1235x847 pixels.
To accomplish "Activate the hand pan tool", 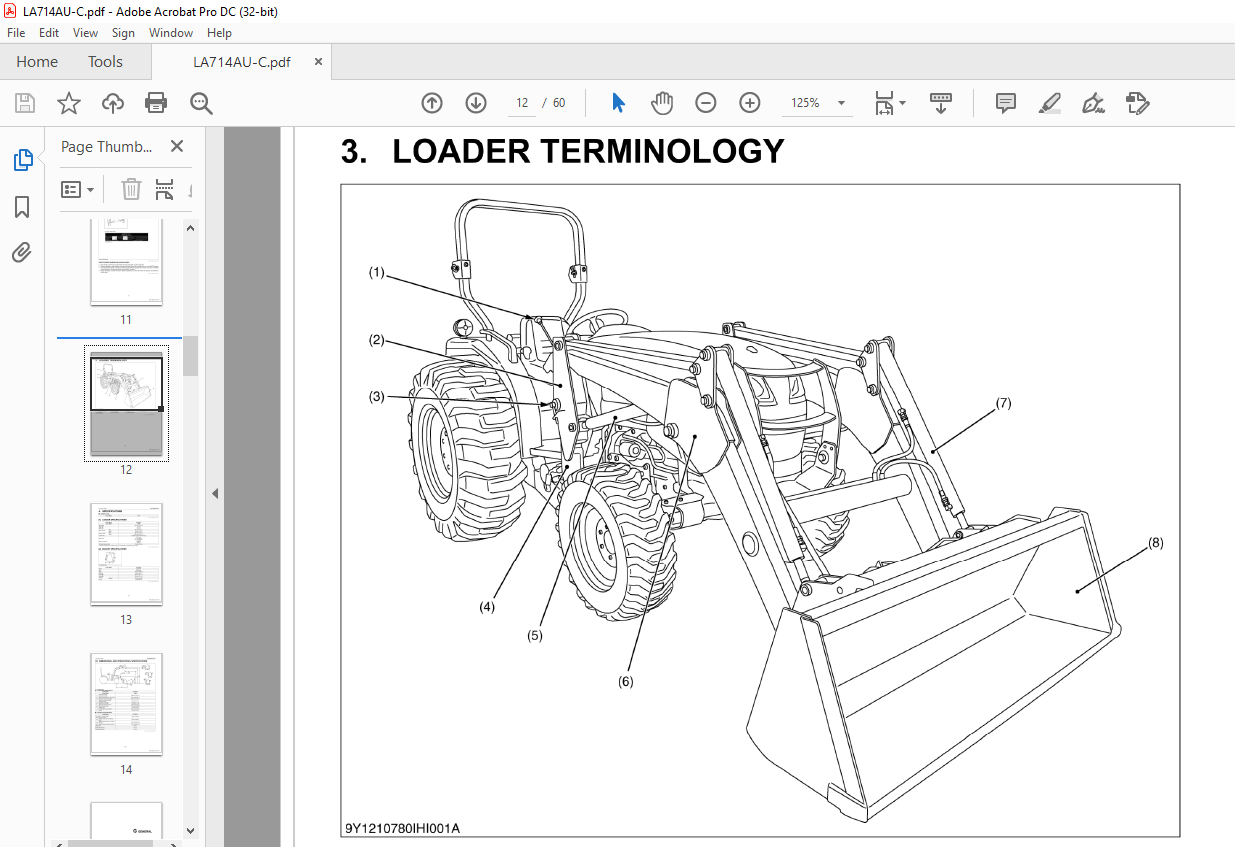I will click(x=662, y=103).
